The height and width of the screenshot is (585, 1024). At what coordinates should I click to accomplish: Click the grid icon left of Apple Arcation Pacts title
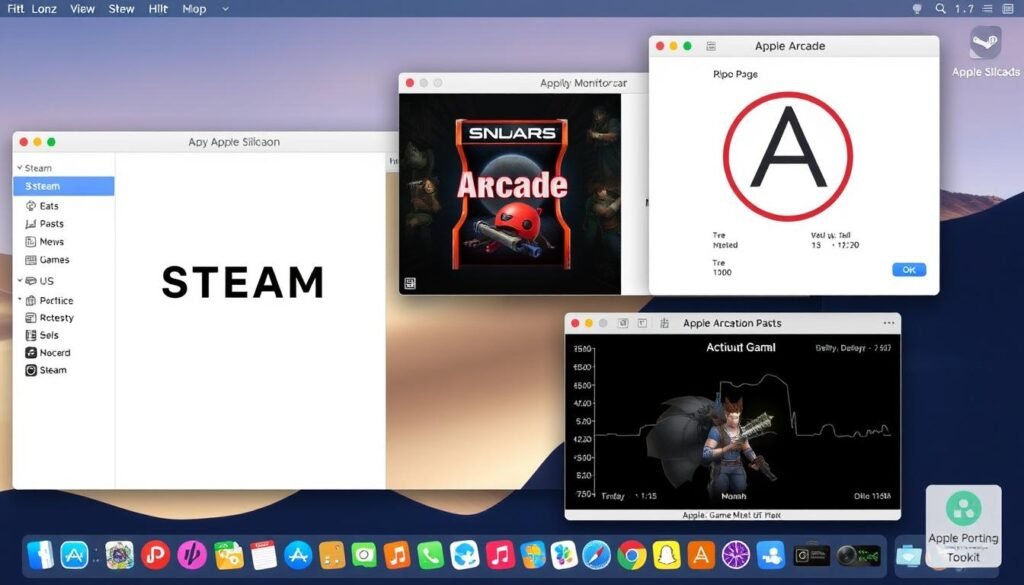tap(665, 323)
